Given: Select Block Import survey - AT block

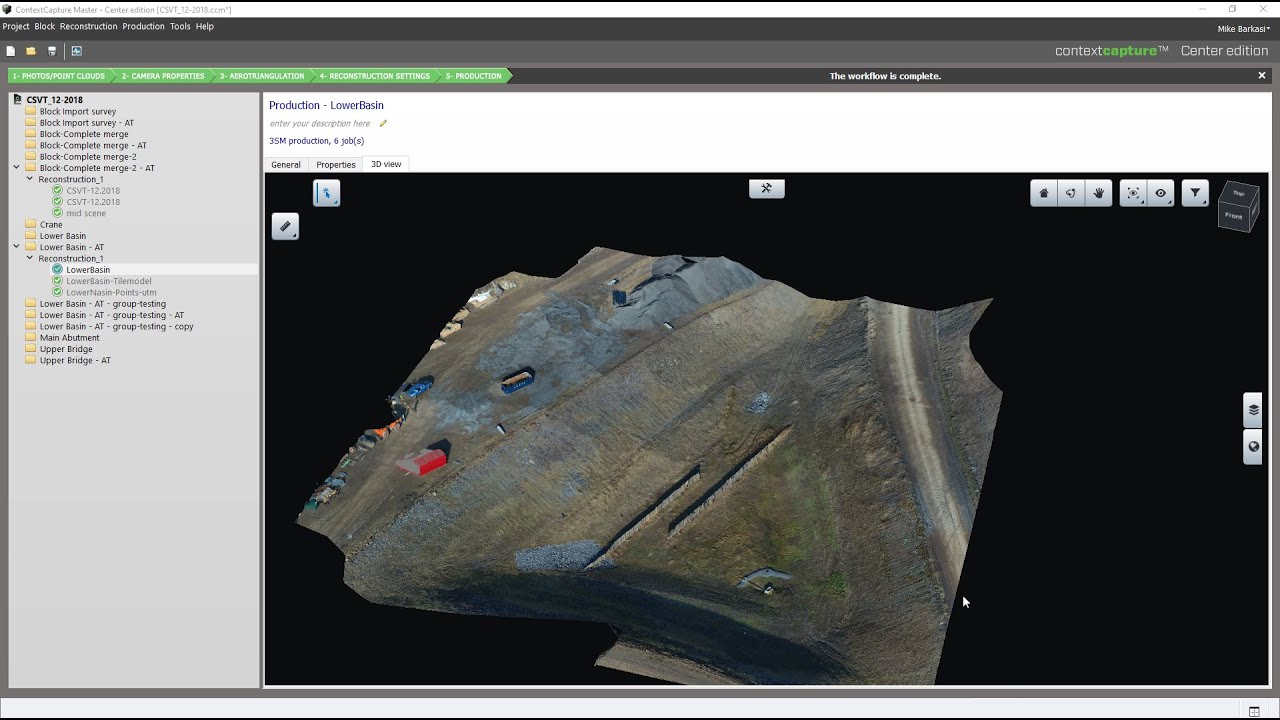Looking at the screenshot, I should pos(87,123).
